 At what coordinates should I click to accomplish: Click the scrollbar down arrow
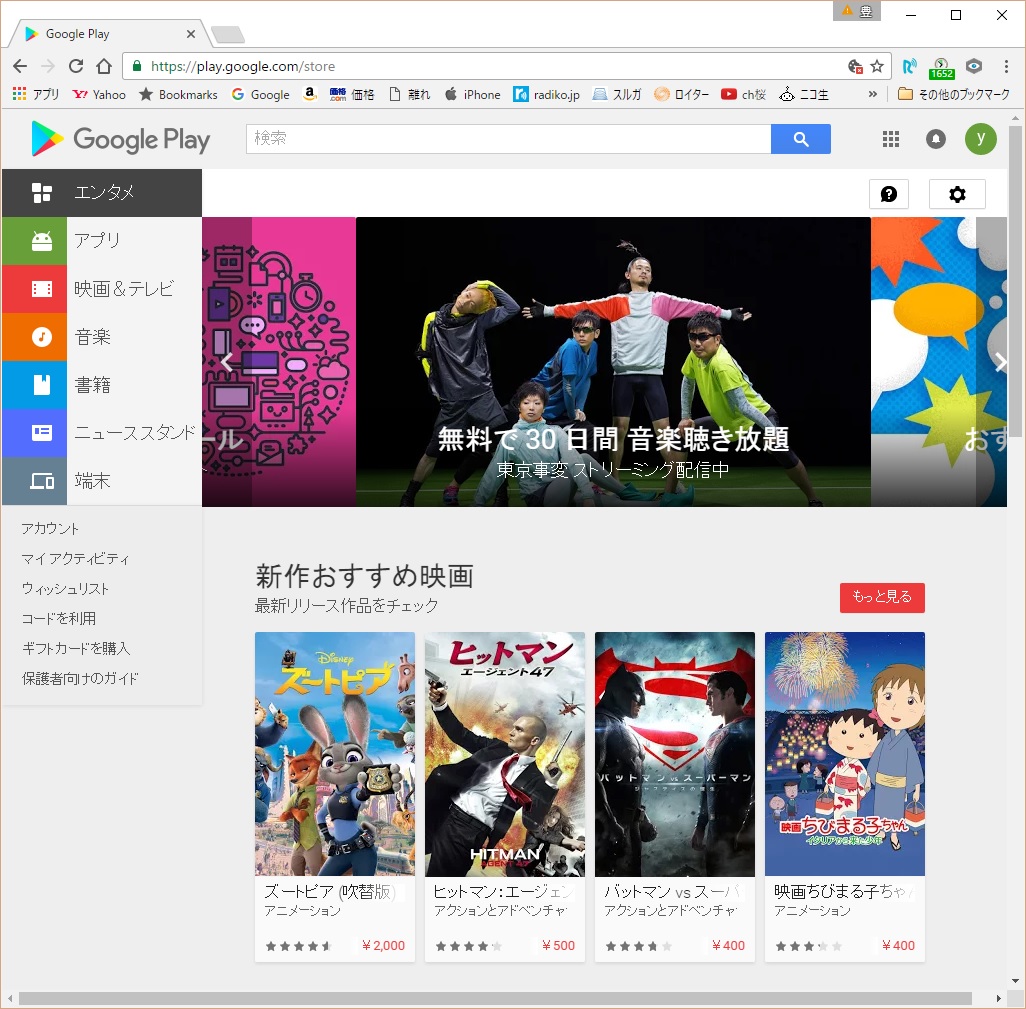click(1015, 980)
